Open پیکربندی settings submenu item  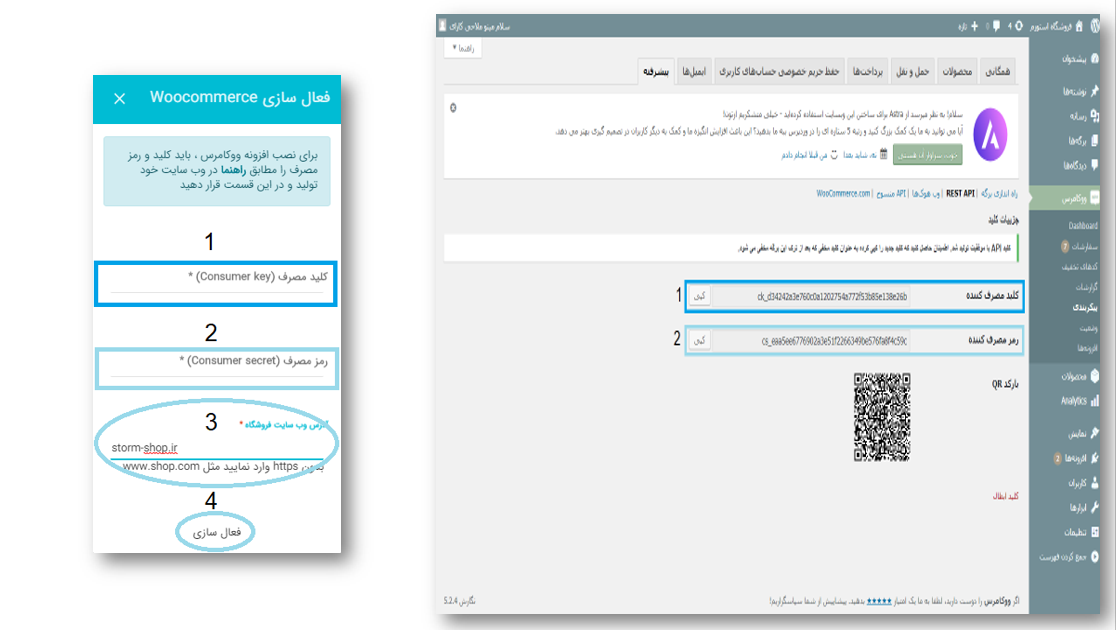1085,308
